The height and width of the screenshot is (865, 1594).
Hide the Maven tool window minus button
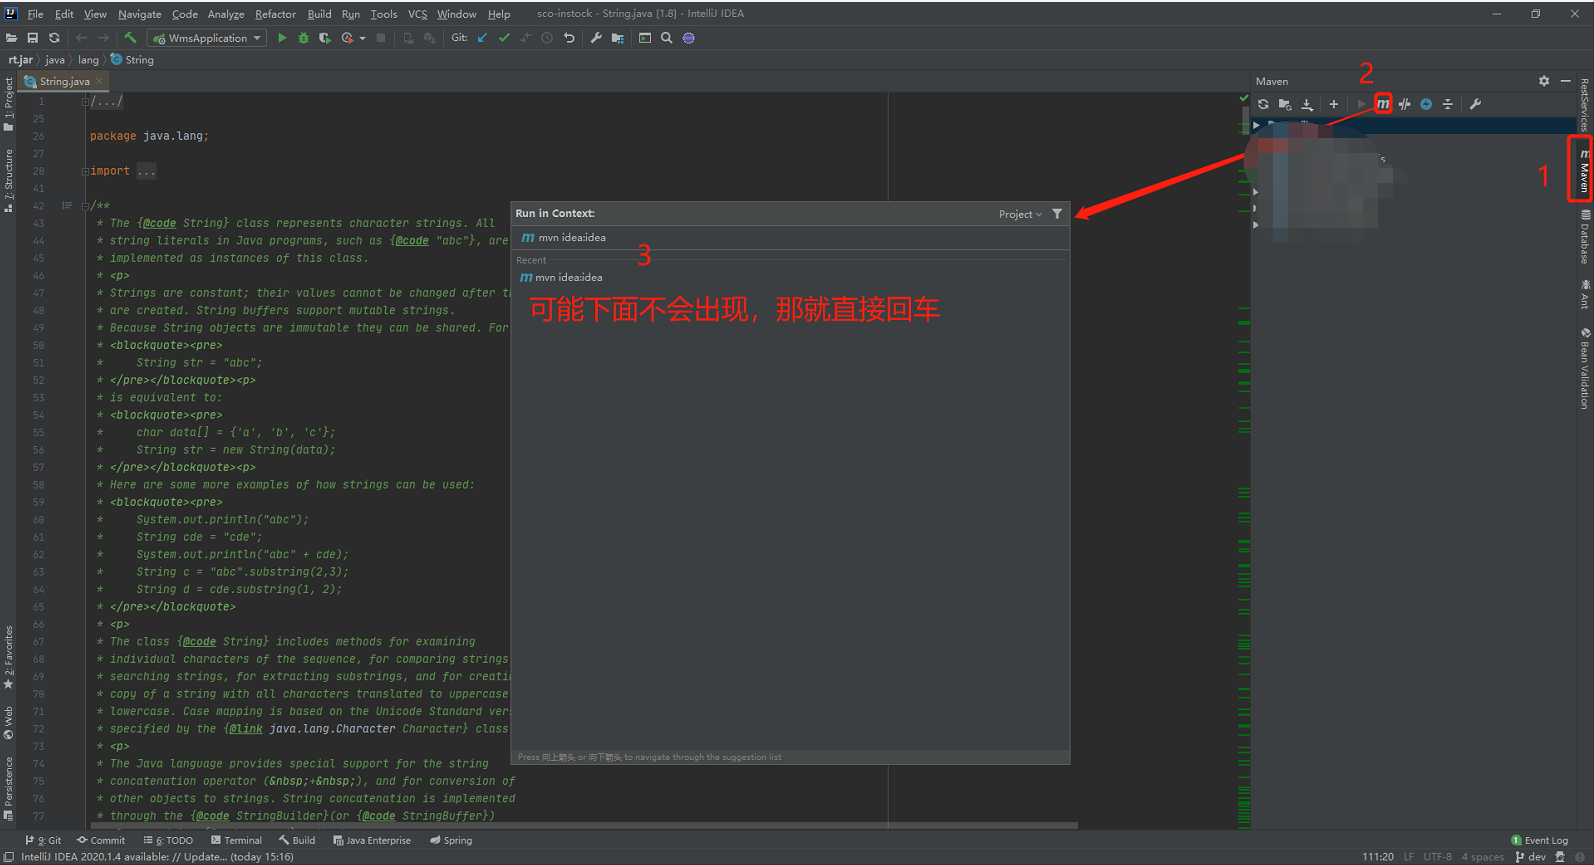(x=1566, y=81)
